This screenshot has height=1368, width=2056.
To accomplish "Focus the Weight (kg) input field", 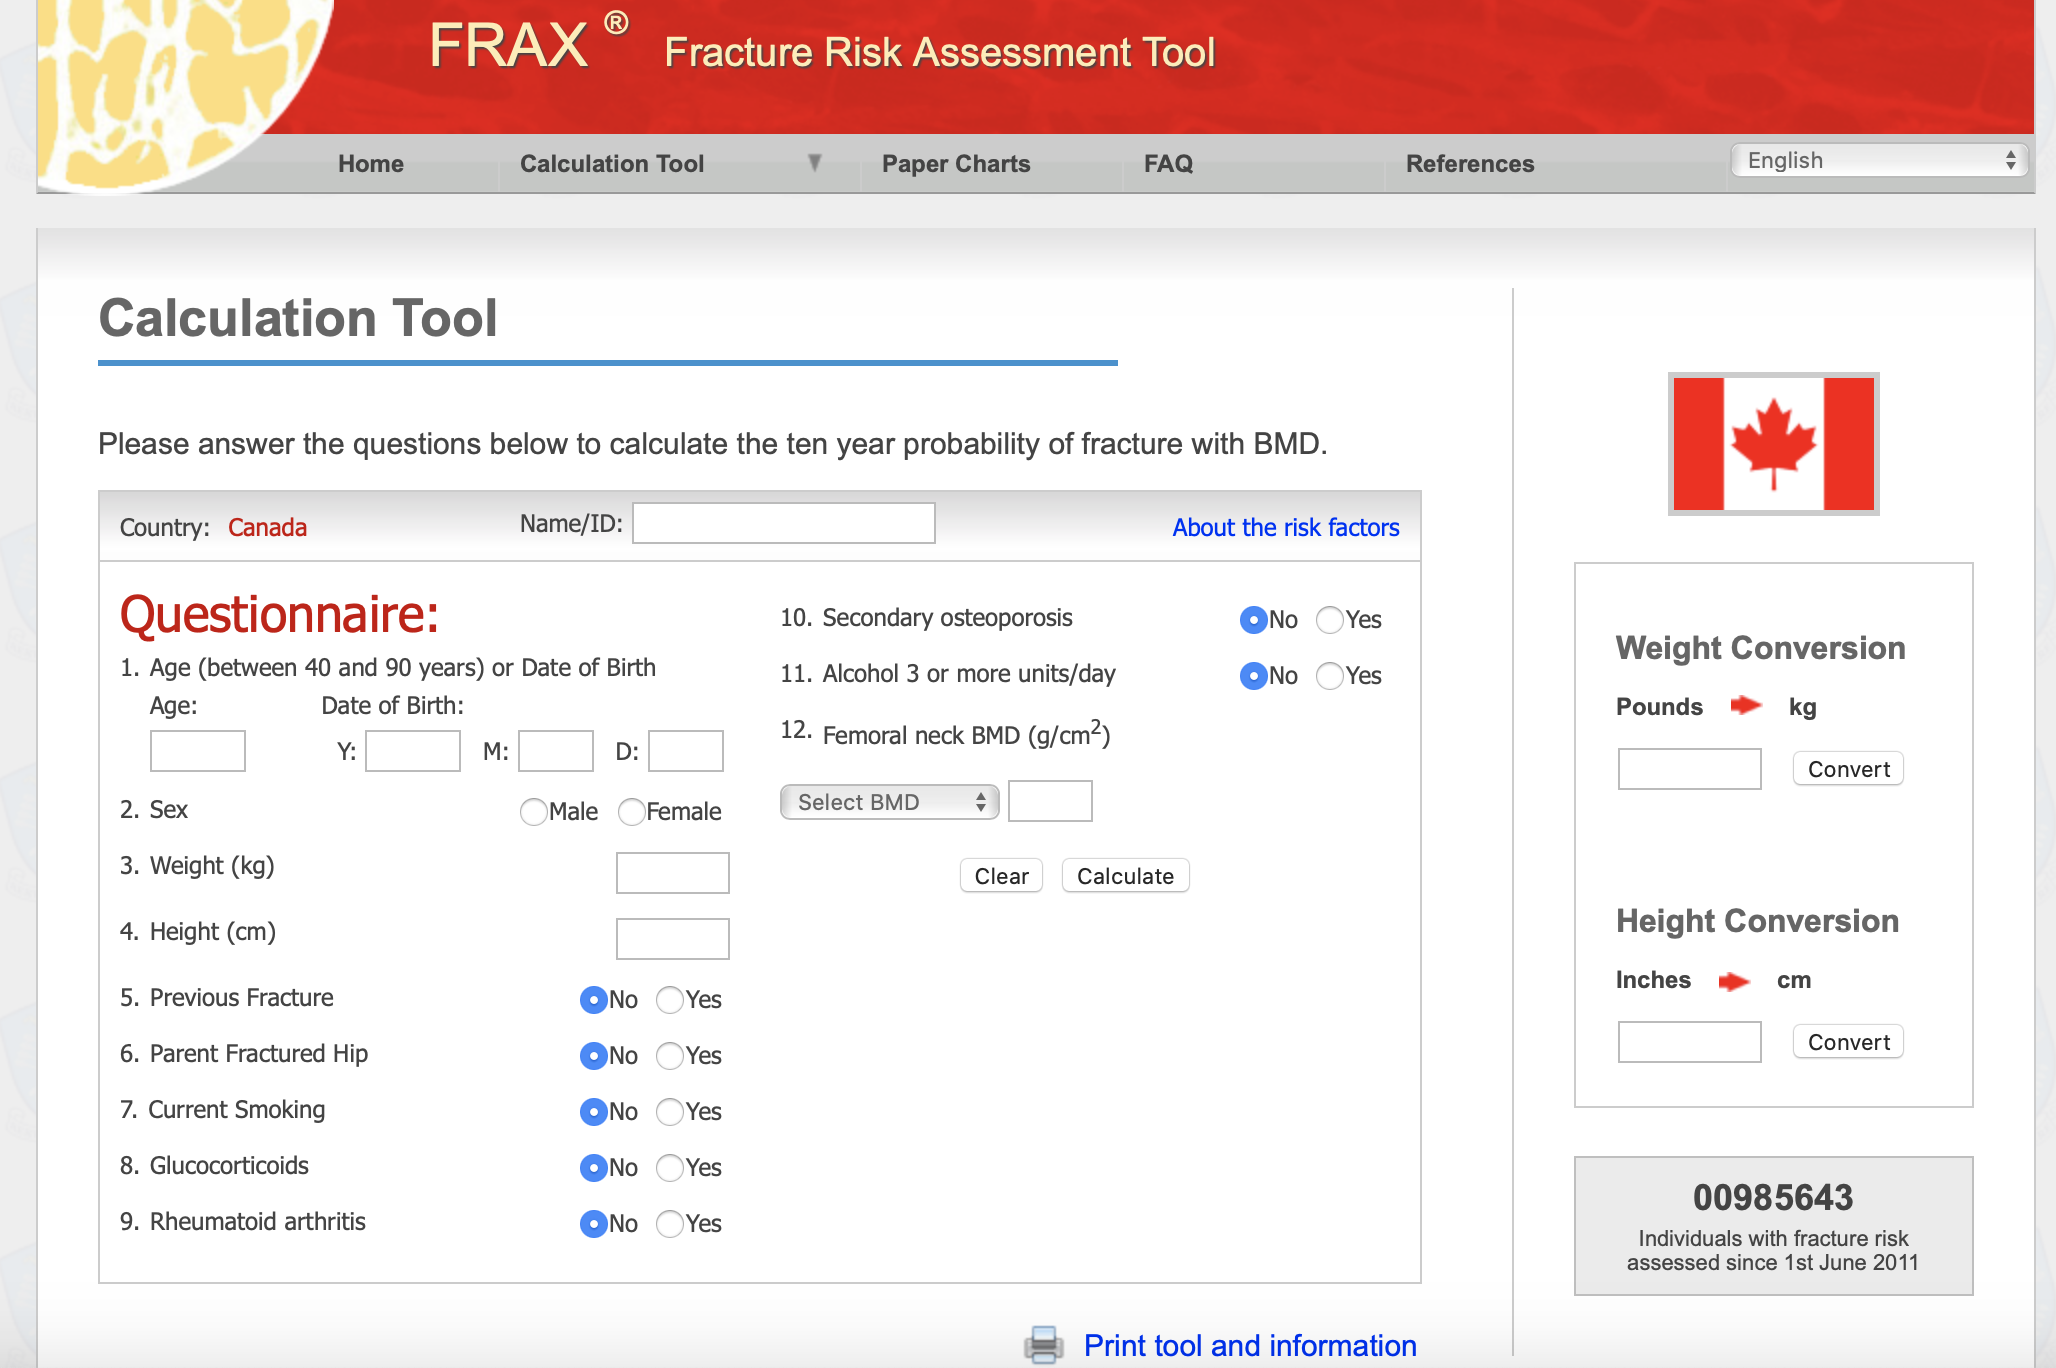I will point(673,873).
